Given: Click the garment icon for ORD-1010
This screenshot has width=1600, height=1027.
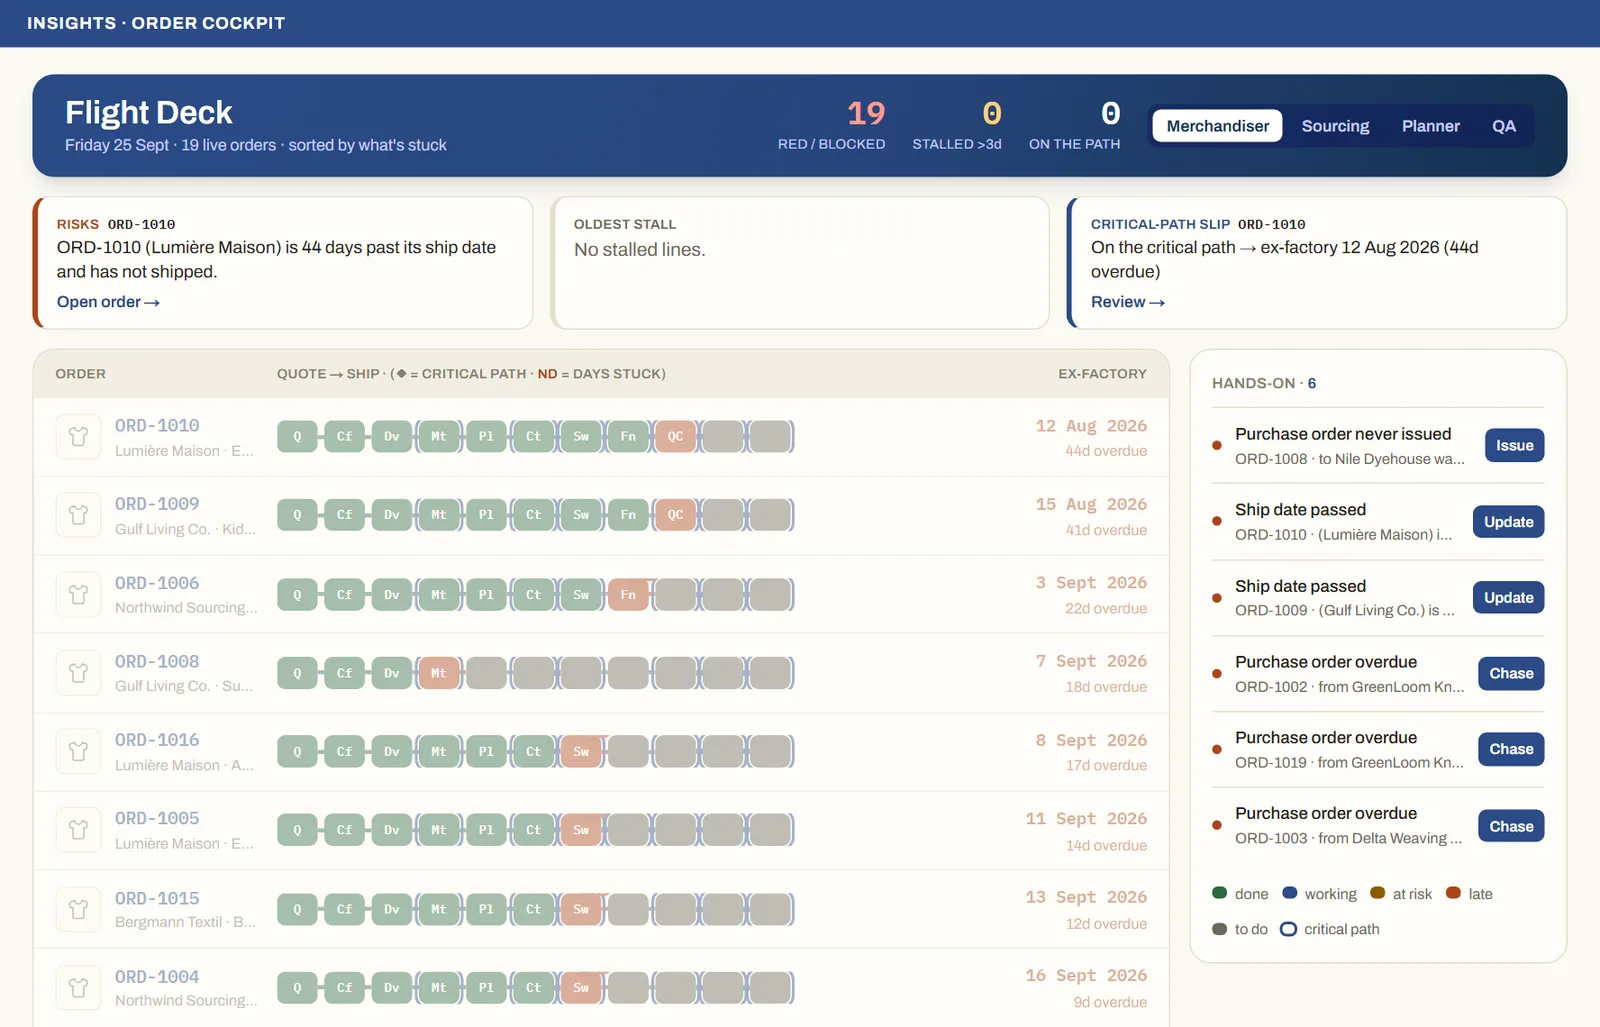Looking at the screenshot, I should click(x=78, y=437).
